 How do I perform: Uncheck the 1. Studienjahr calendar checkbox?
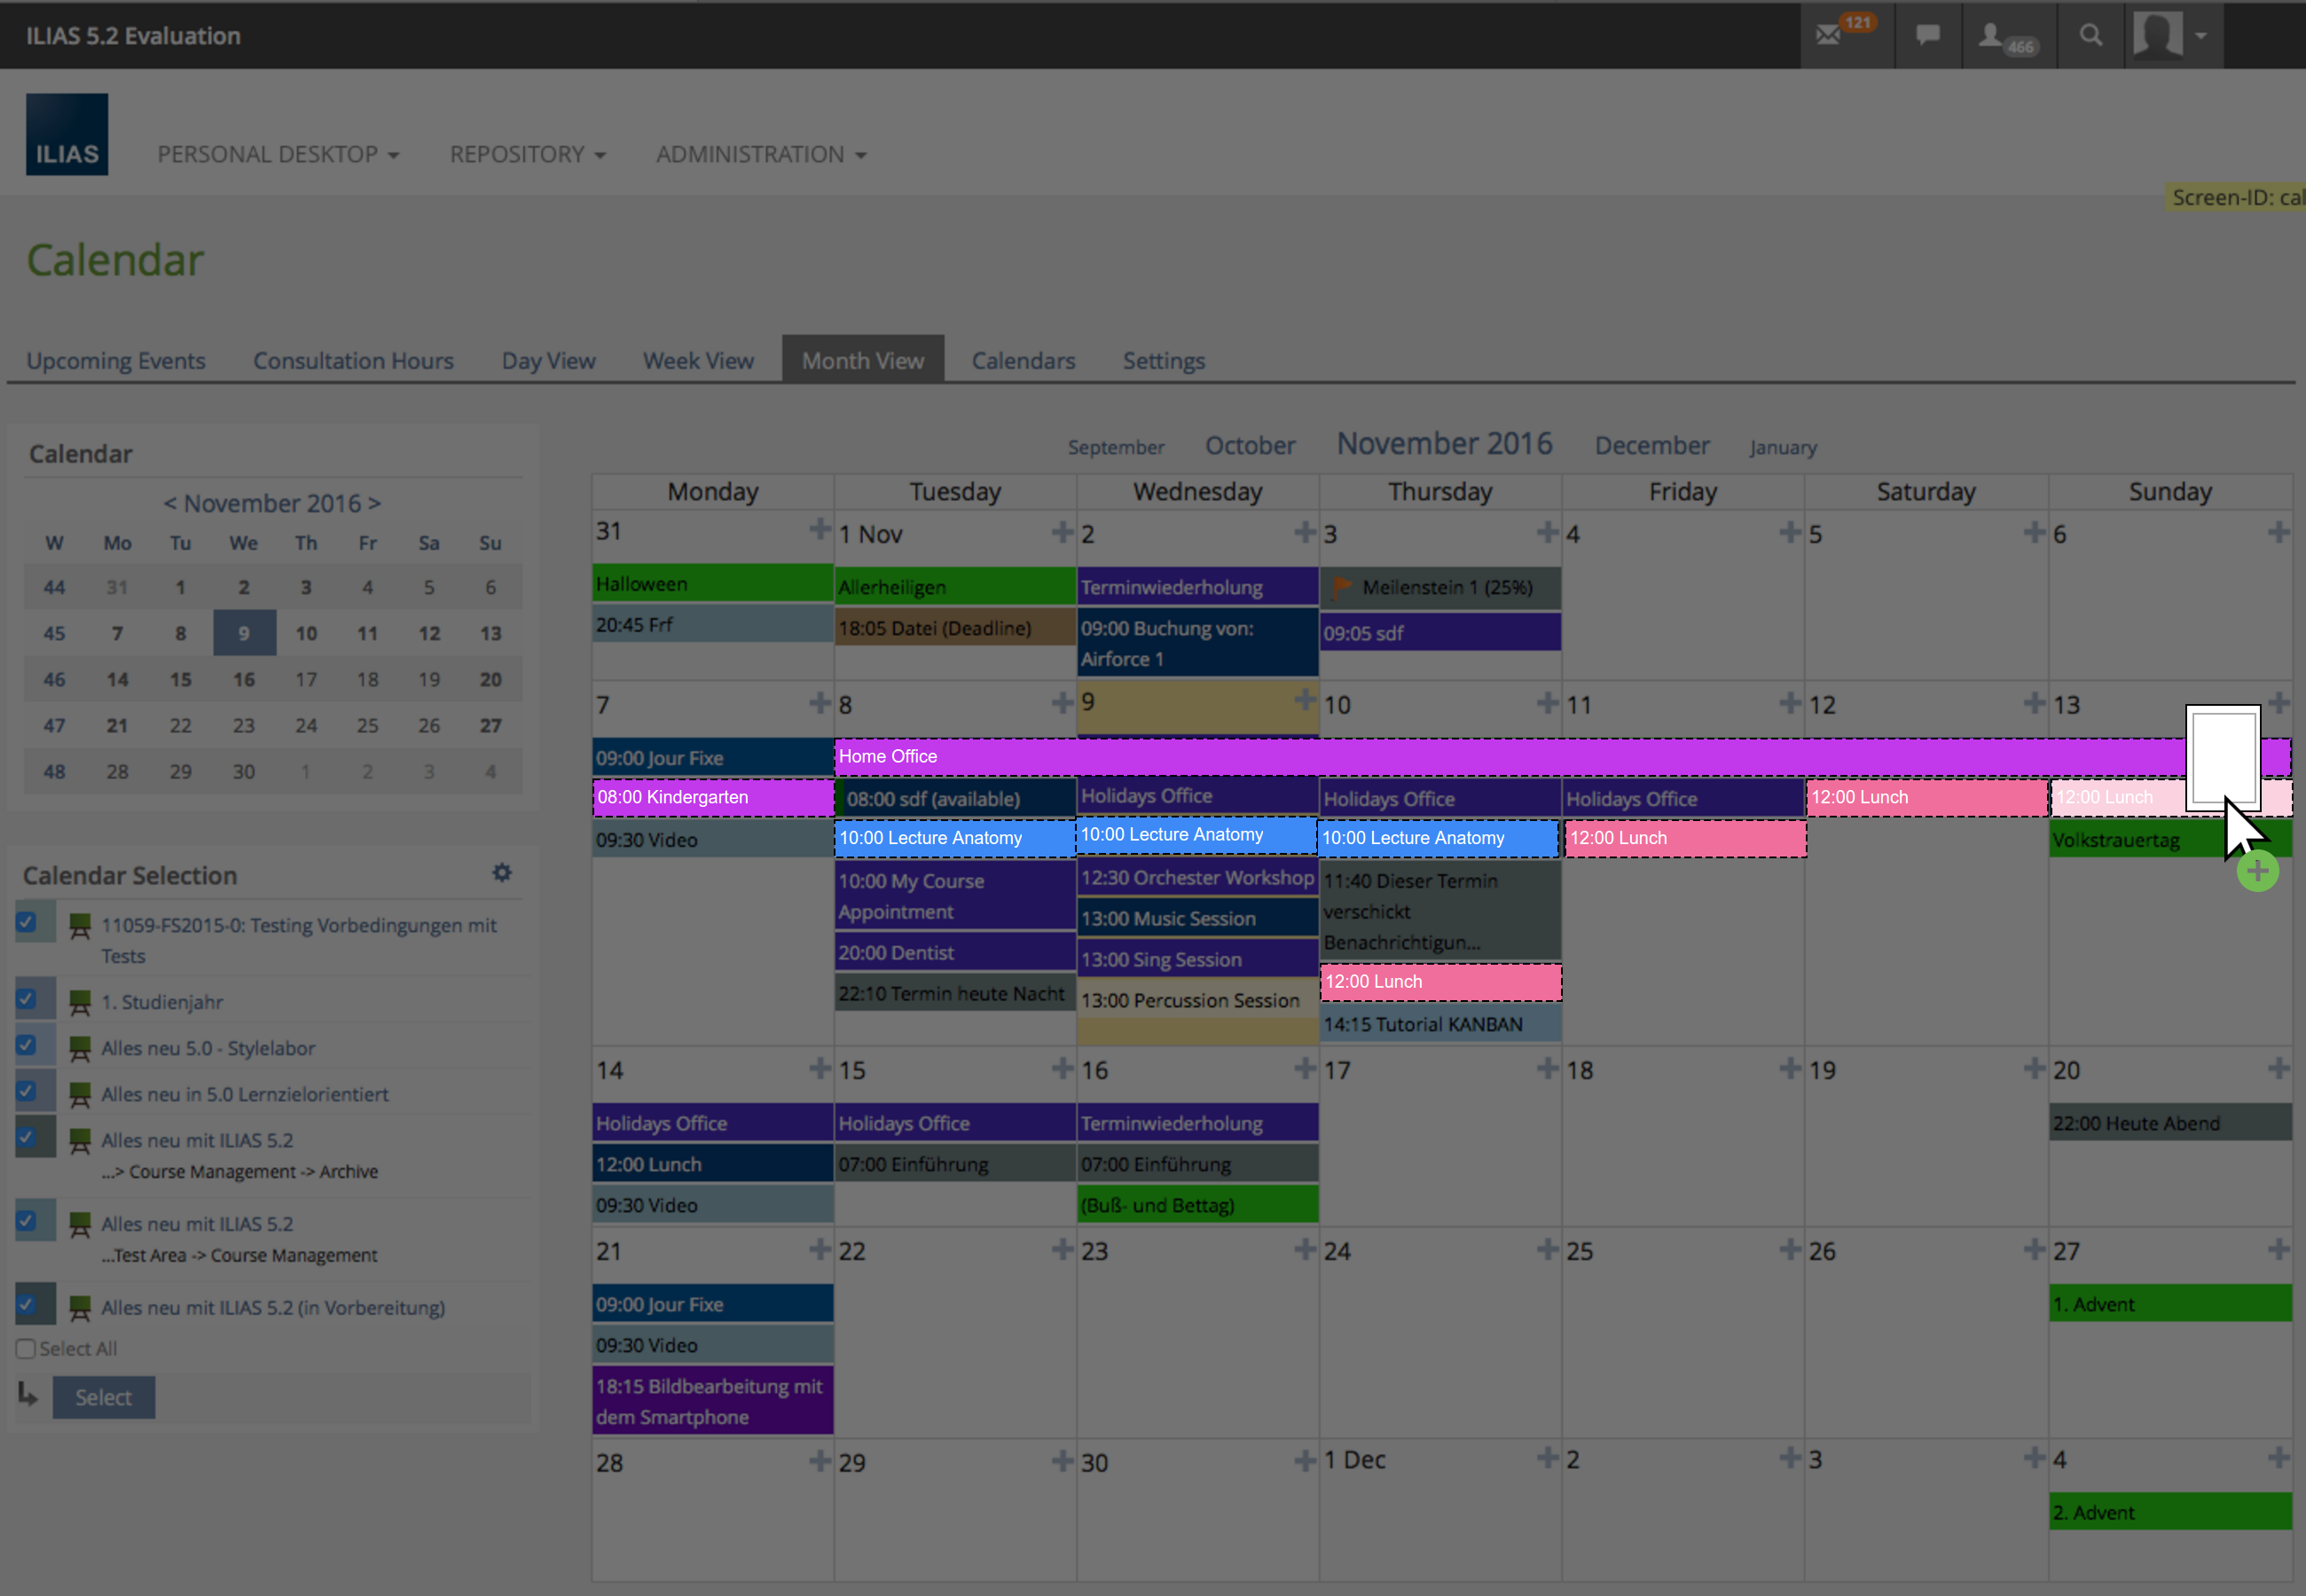pyautogui.click(x=27, y=999)
